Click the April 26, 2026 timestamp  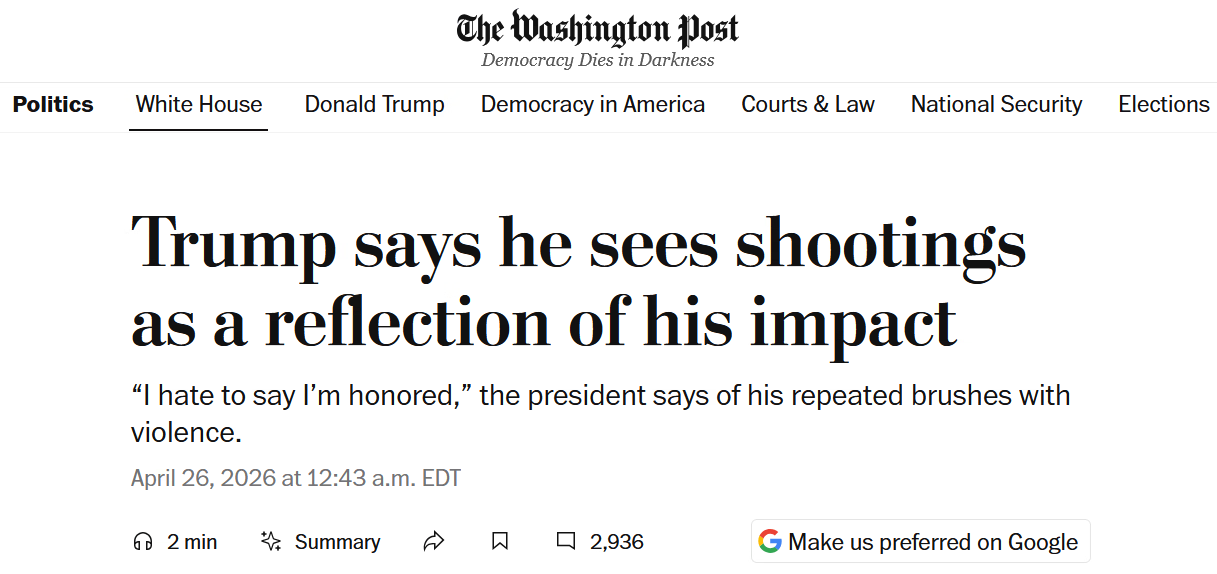click(296, 478)
